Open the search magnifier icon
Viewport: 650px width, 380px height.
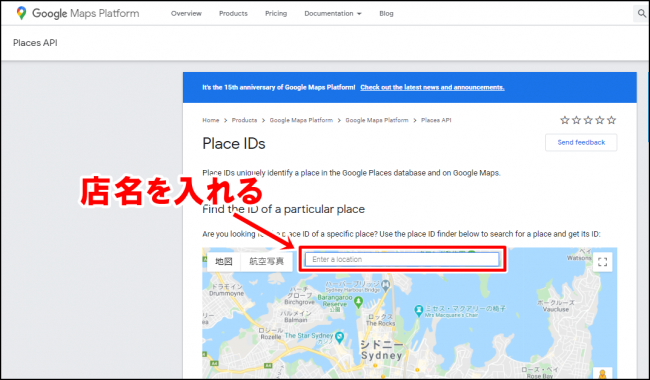click(641, 13)
